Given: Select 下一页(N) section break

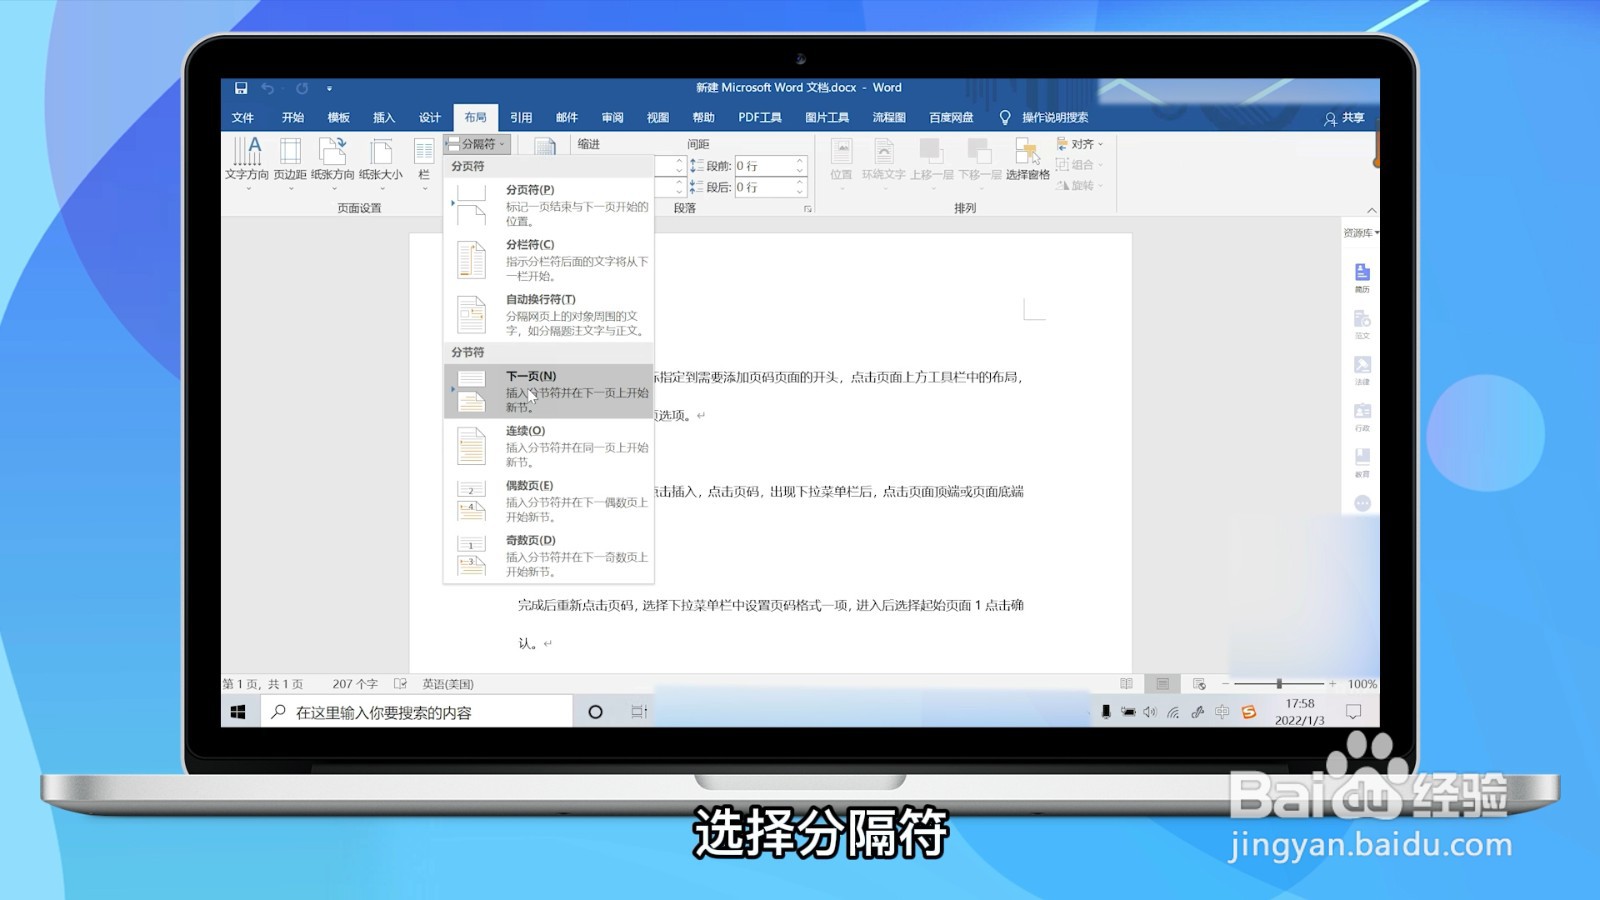Looking at the screenshot, I should 548,391.
